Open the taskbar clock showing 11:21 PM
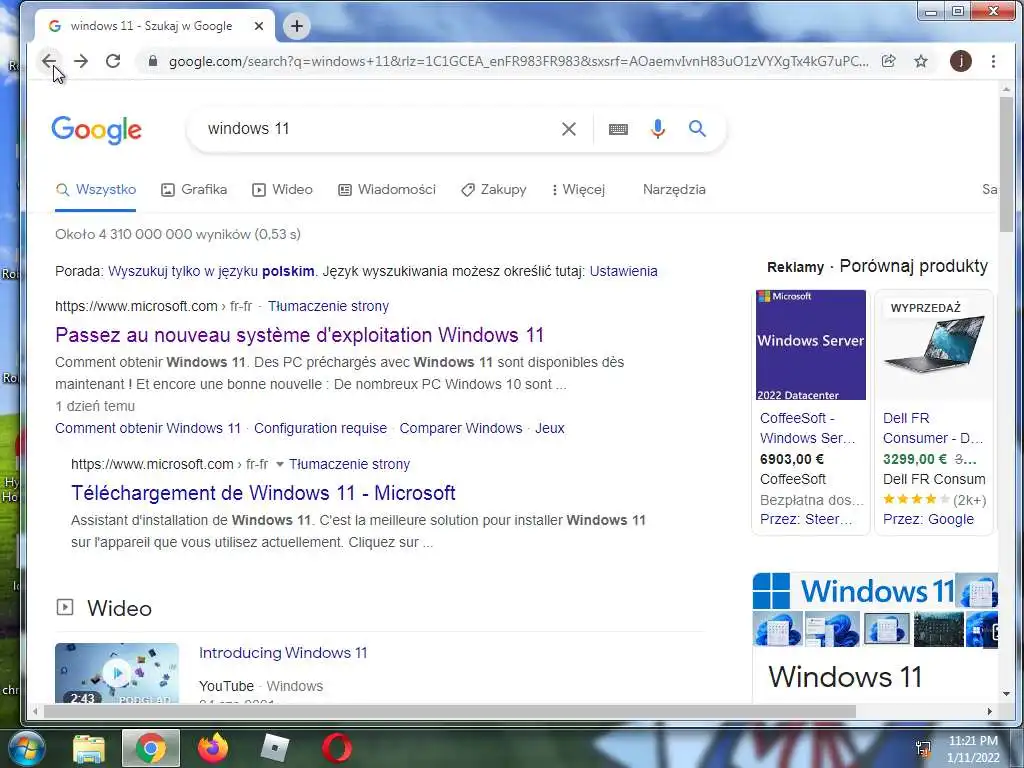The height and width of the screenshot is (768, 1024). pyautogui.click(x=973, y=749)
